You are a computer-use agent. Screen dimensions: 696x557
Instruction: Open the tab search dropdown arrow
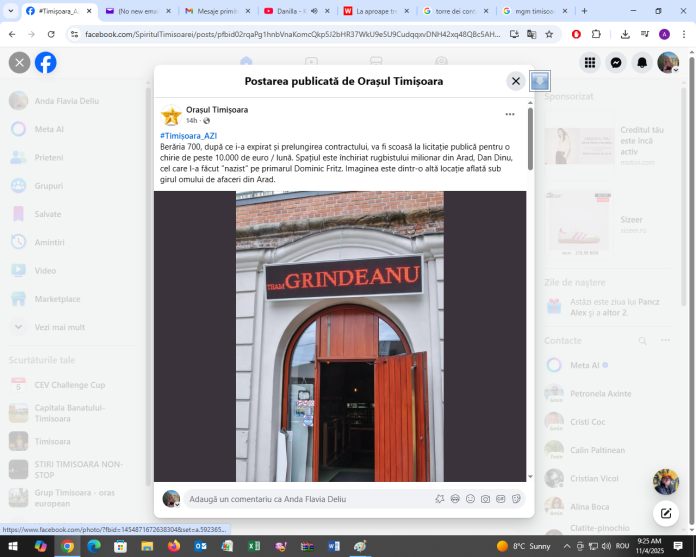(11, 11)
